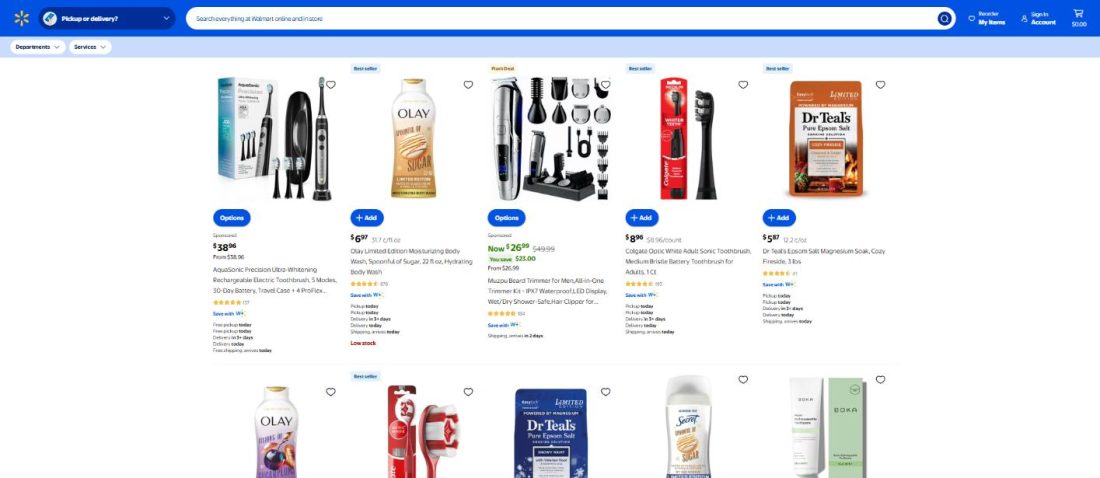The width and height of the screenshot is (1100, 478).
Task: Open Options for Muzpu Beard Trimmer
Action: point(507,218)
